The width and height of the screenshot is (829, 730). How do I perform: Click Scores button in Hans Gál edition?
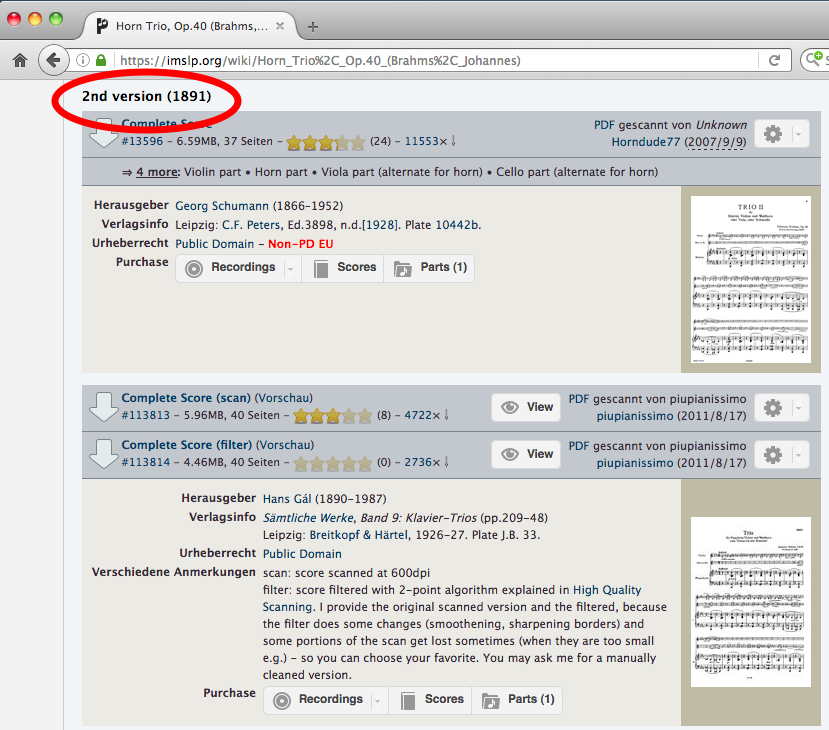434,699
